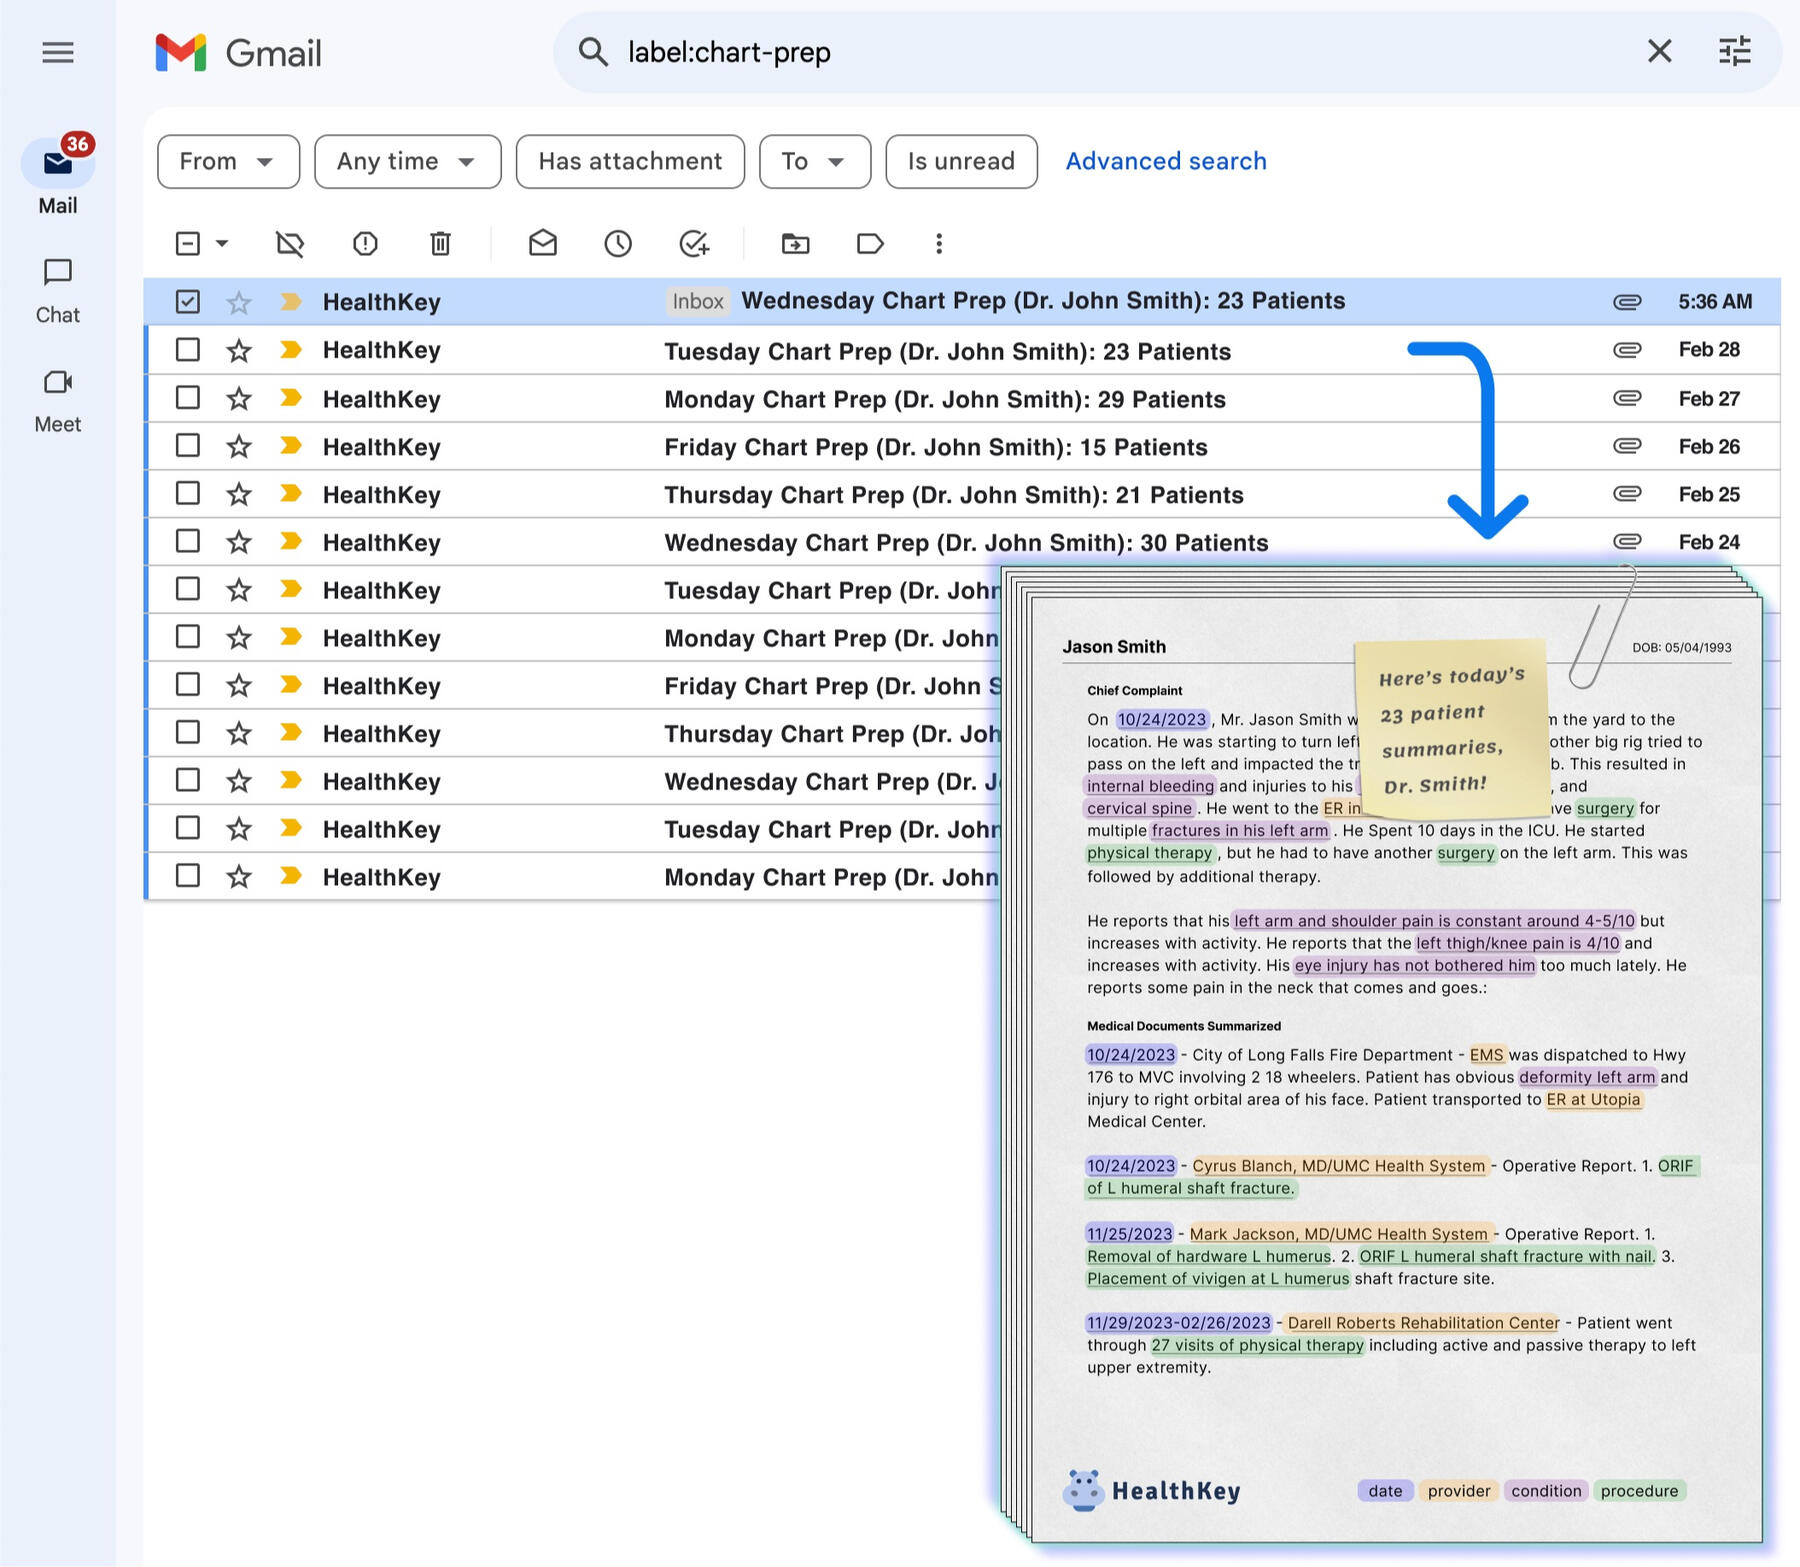Viewport: 1800px width, 1567px height.
Task: Open the From filter dropdown
Action: 228,161
